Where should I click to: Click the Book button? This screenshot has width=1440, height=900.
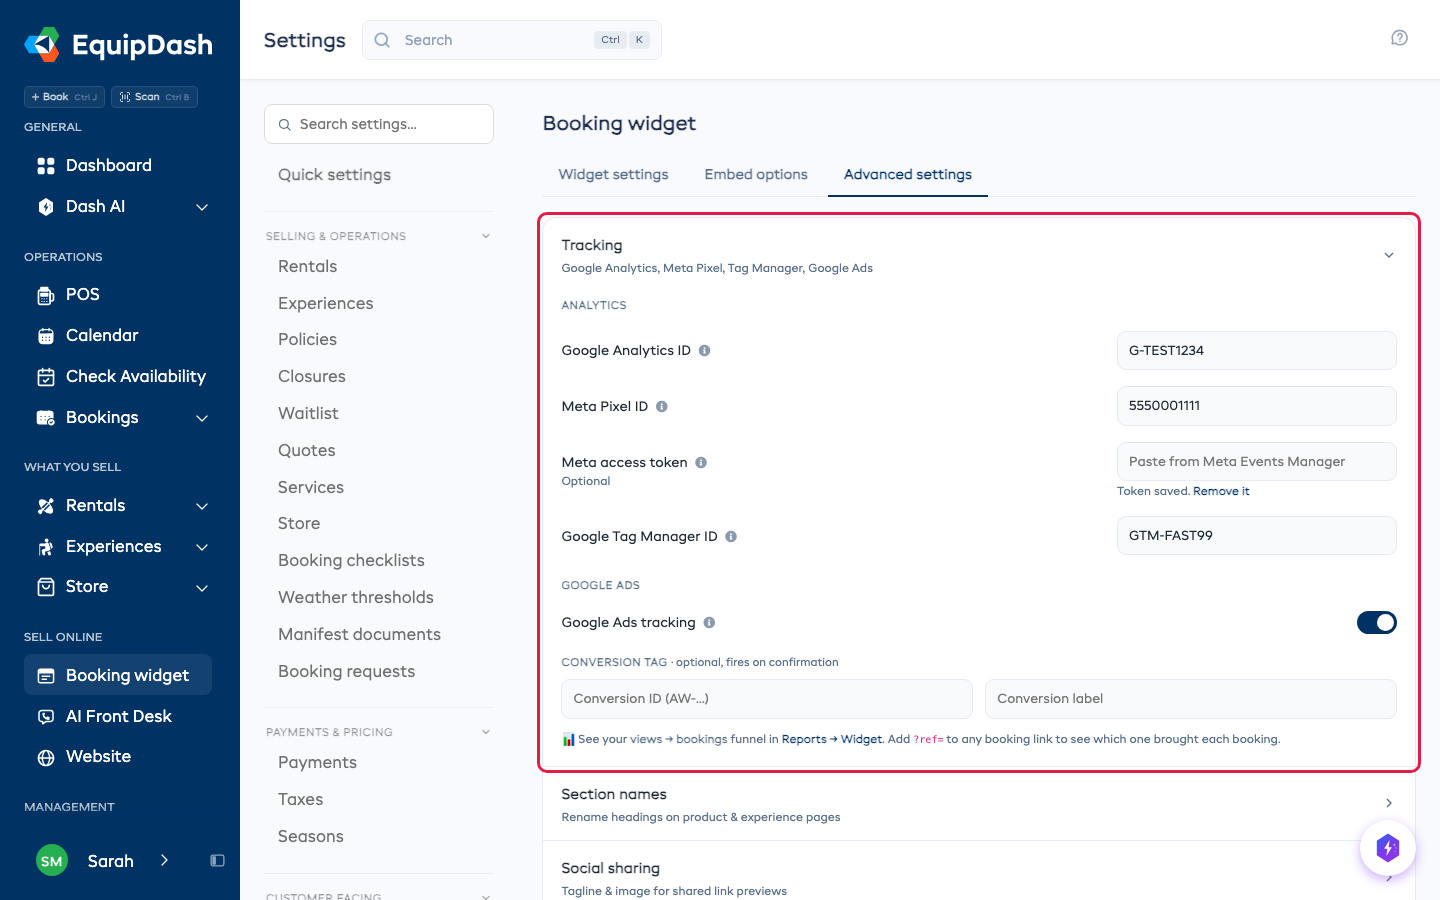(64, 97)
